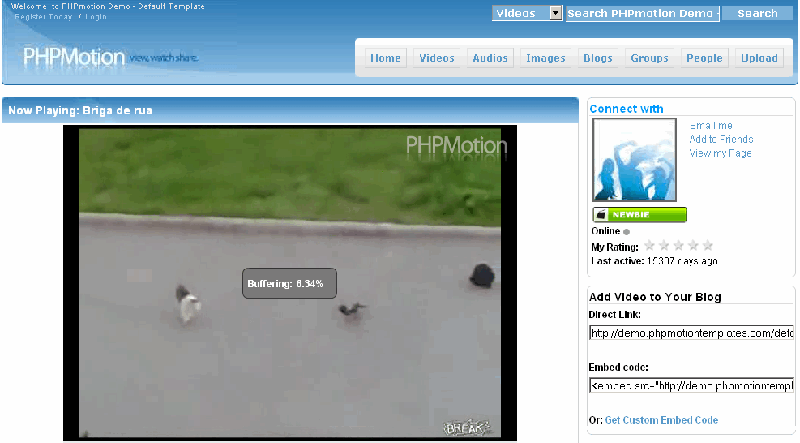This screenshot has height=443, width=800.
Task: Open the Videos search category dropdown
Action: click(x=527, y=13)
